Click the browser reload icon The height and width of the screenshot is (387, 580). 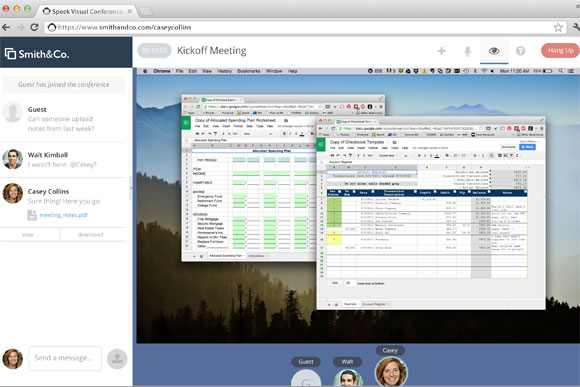pyautogui.click(x=34, y=27)
